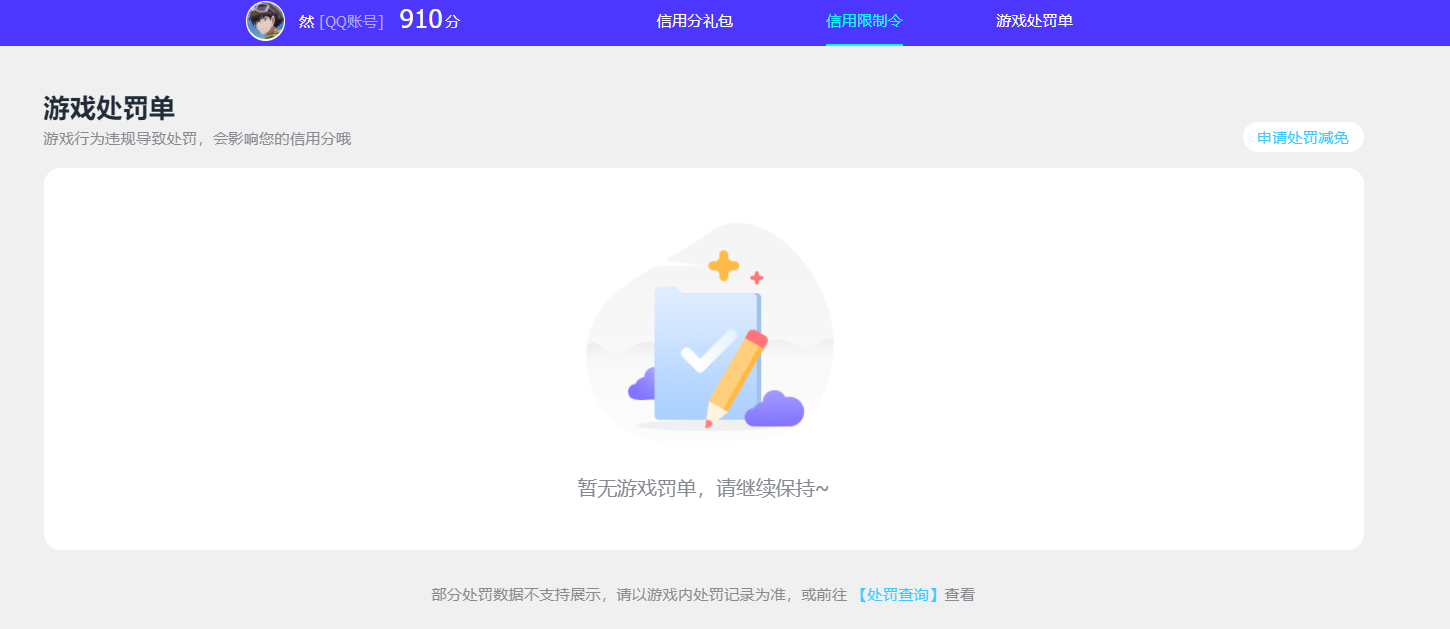The width and height of the screenshot is (1450, 629).
Task: Click the [QQ账号] account label
Action: [x=351, y=21]
